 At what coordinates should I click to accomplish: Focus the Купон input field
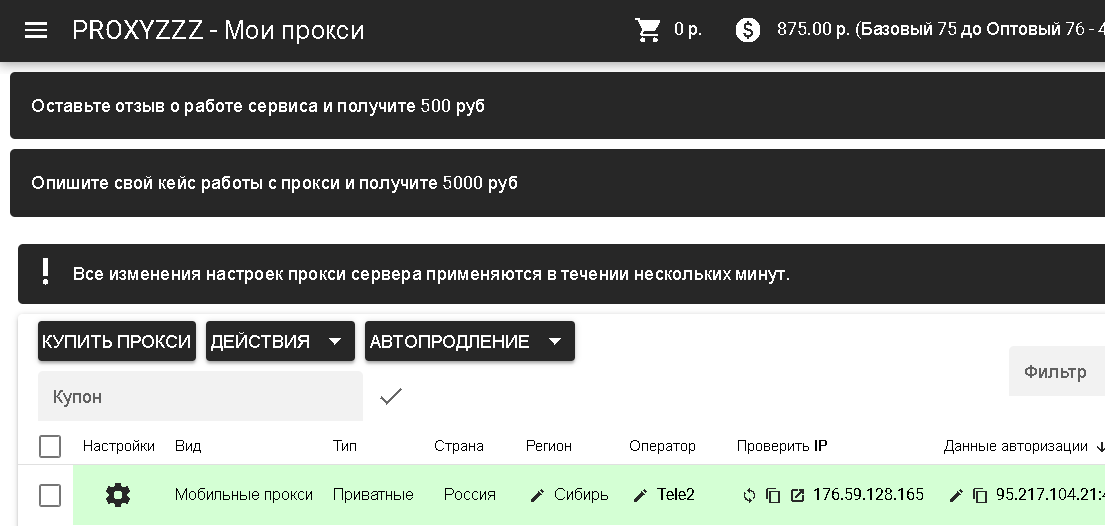200,397
